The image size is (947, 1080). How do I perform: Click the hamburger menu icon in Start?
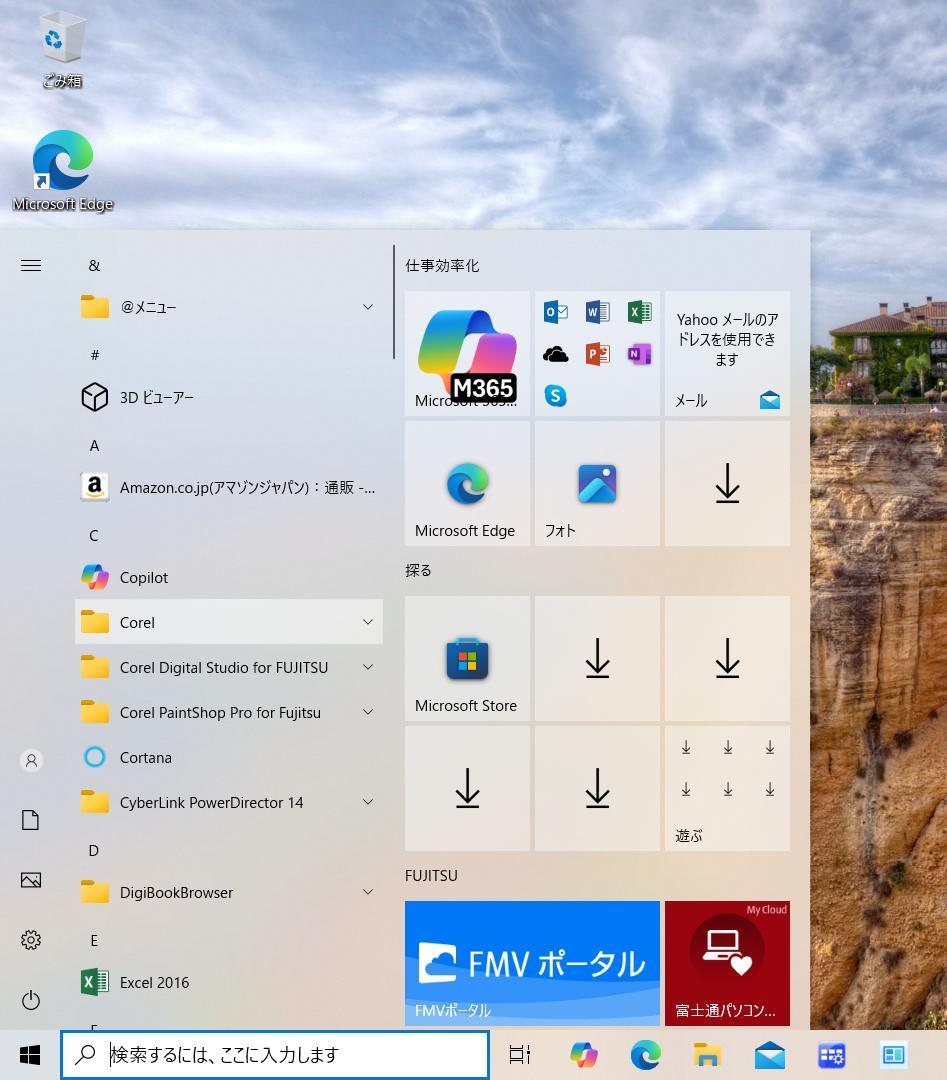tap(31, 265)
